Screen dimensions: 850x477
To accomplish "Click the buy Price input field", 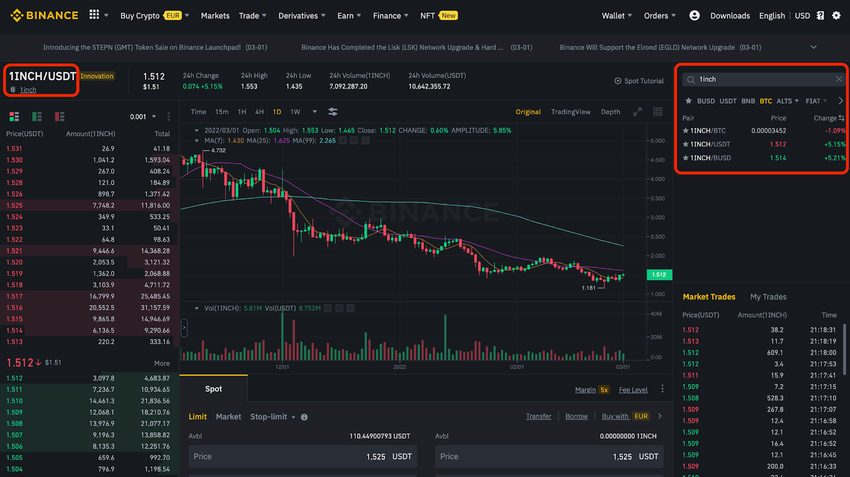I will point(302,456).
